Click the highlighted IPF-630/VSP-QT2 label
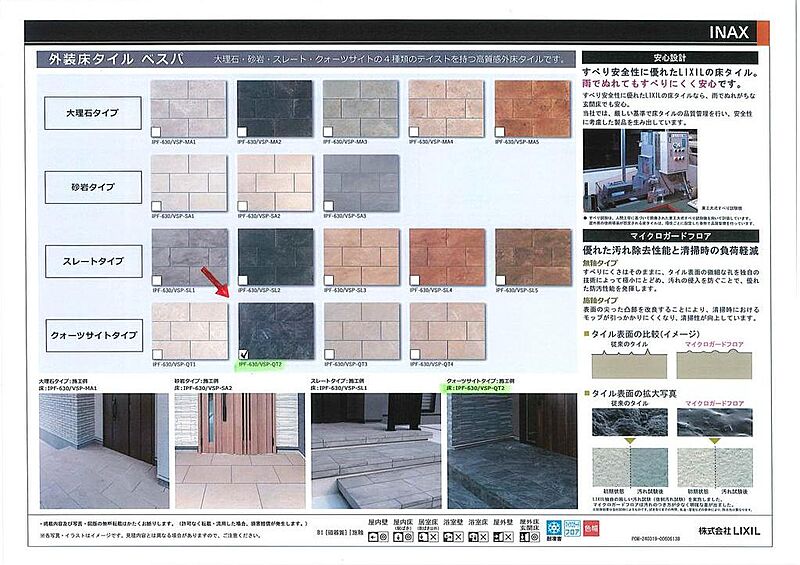This screenshot has height=565, width=800. click(260, 364)
